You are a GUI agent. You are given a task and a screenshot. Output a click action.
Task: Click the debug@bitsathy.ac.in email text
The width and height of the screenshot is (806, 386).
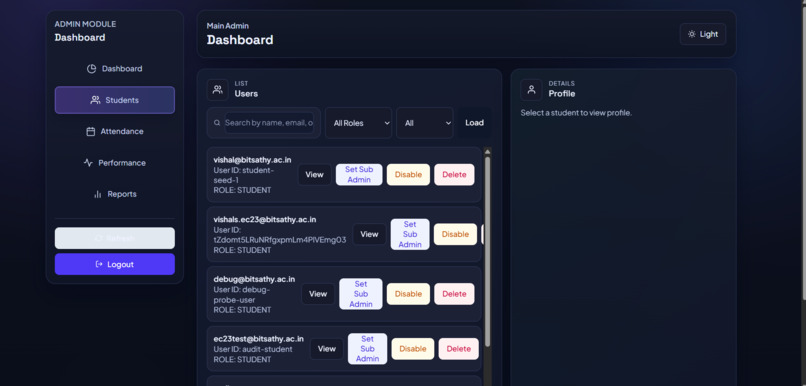click(x=254, y=279)
